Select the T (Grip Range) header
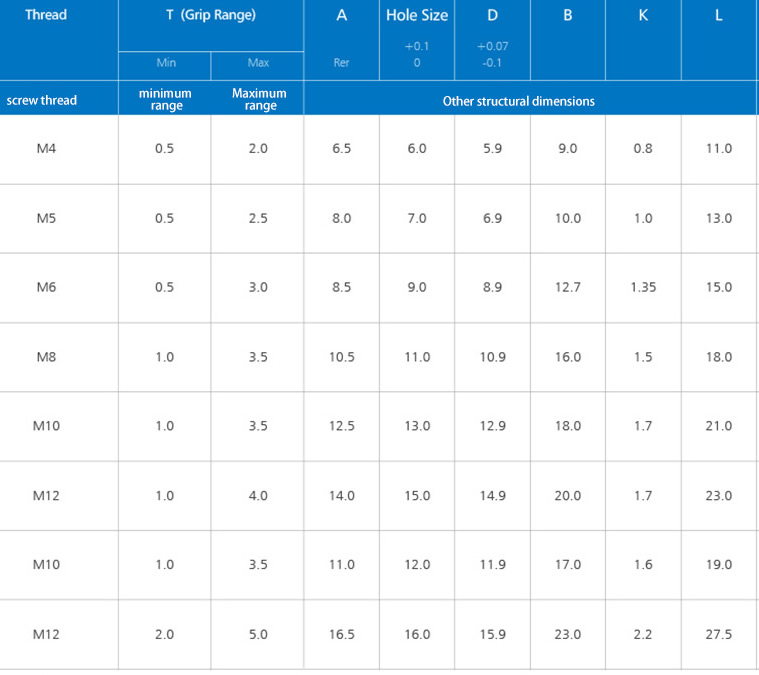 (x=211, y=15)
